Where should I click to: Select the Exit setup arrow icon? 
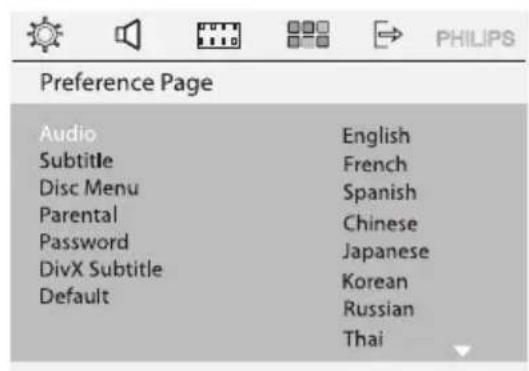pos(388,34)
